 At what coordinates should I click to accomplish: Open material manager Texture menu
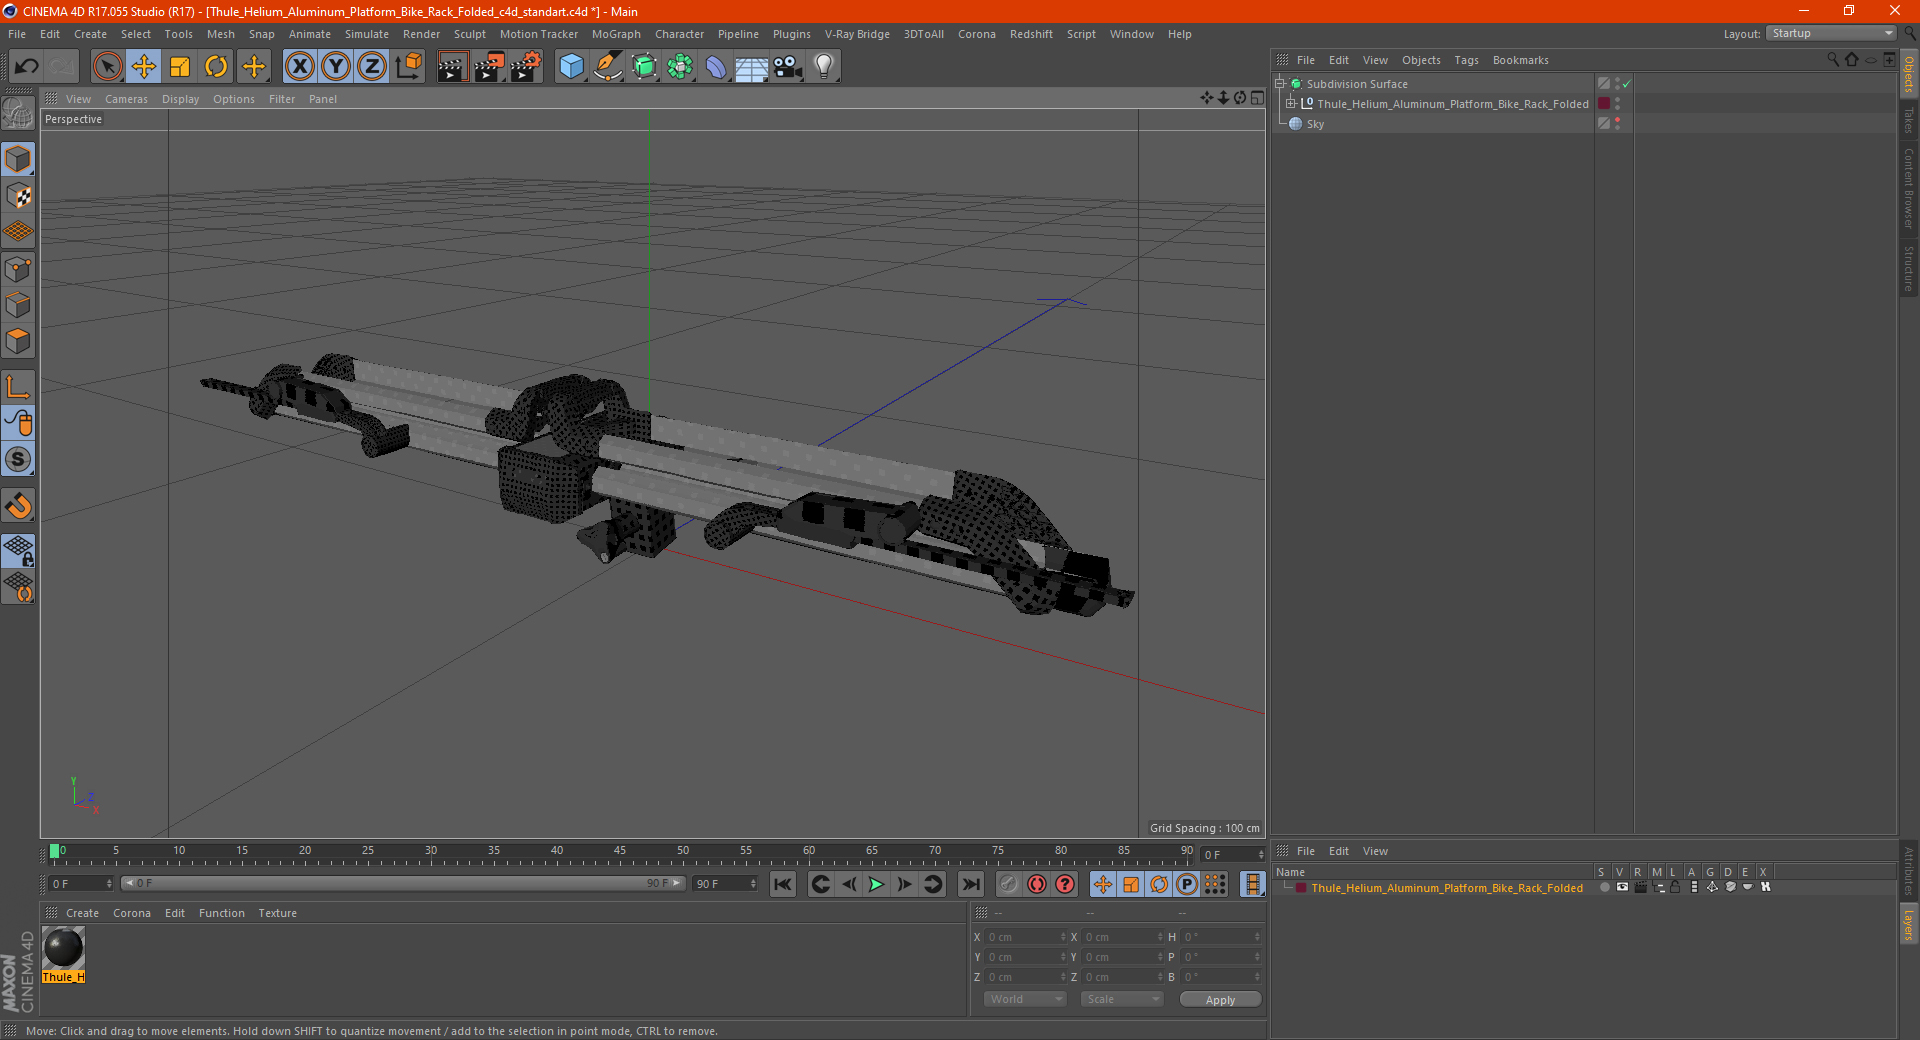click(x=277, y=913)
